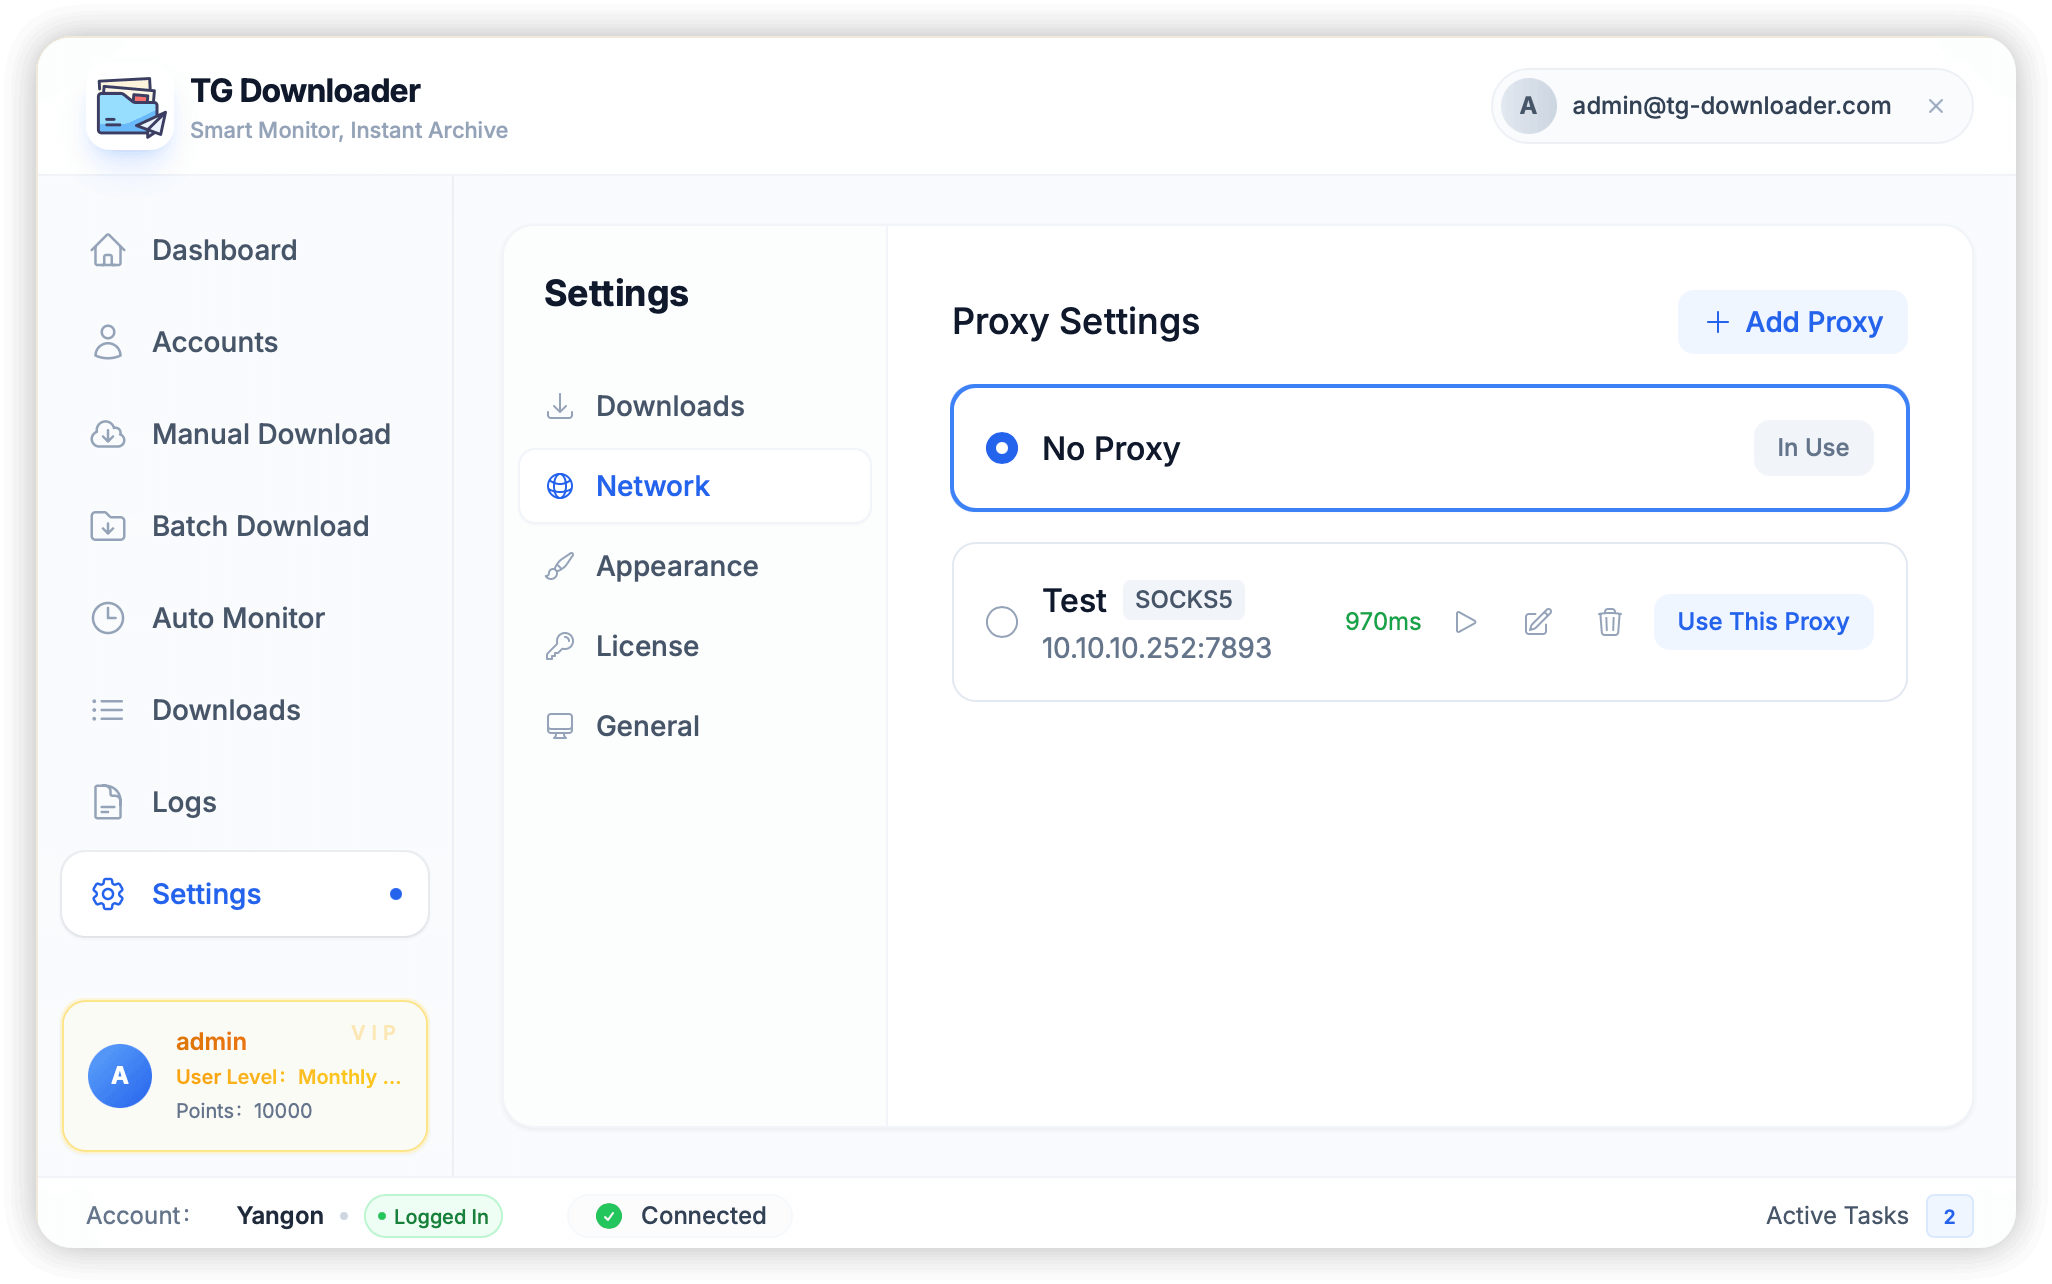The image size is (2052, 1284).
Task: Open the Dashboard from the sidebar
Action: 224,250
